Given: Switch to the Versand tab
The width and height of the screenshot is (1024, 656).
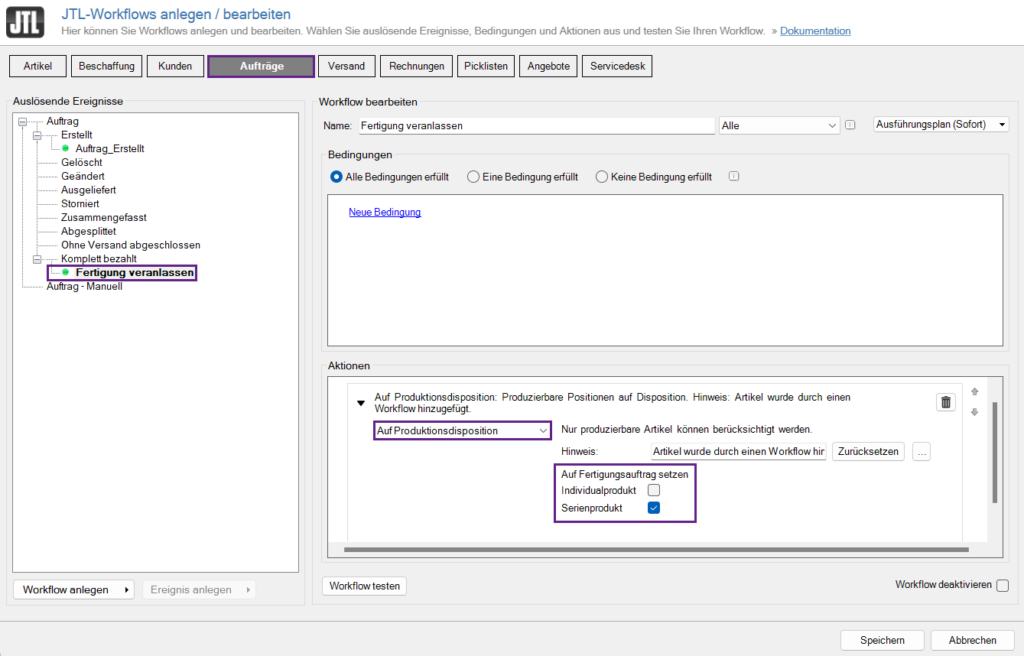Looking at the screenshot, I should [346, 65].
